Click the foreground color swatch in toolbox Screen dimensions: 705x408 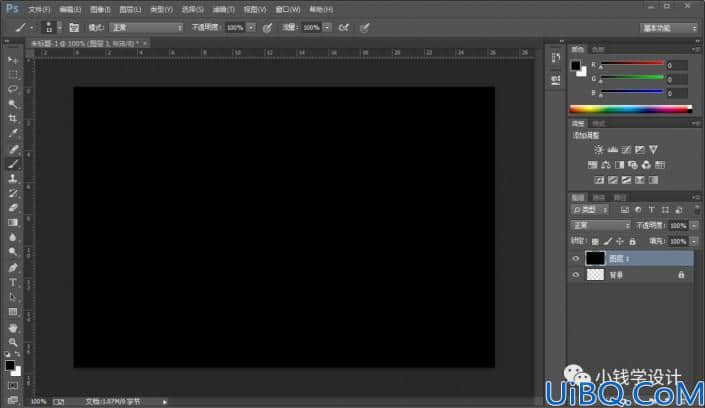coord(9,365)
